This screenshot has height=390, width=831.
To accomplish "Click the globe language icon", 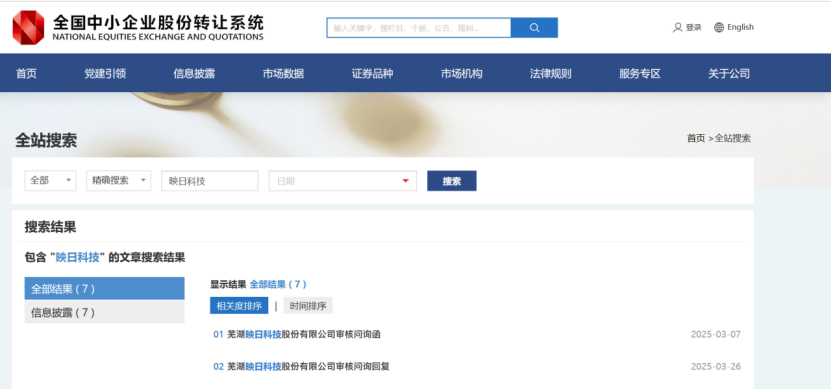I will pos(719,28).
